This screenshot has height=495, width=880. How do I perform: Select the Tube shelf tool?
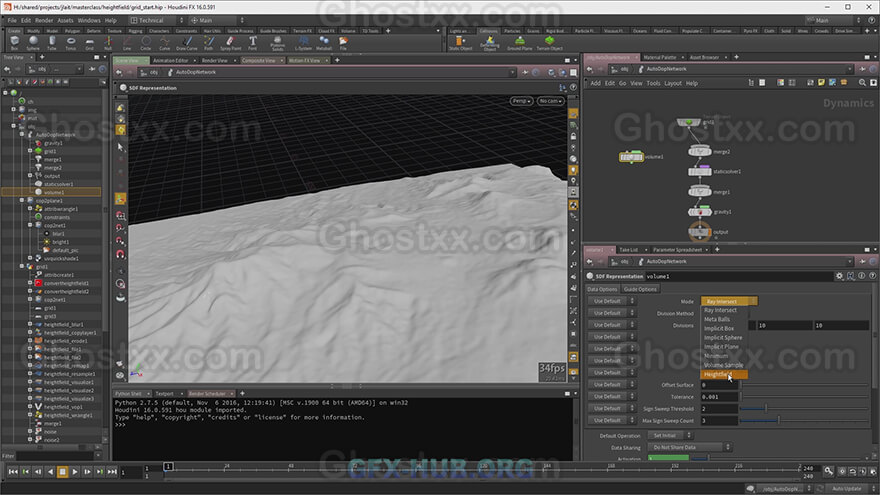pos(52,43)
